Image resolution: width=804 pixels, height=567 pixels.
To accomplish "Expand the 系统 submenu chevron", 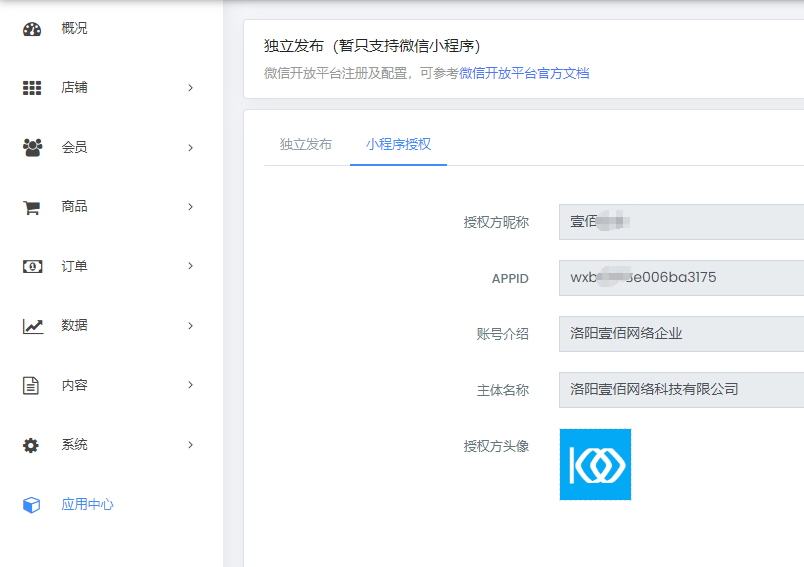I will pos(190,445).
